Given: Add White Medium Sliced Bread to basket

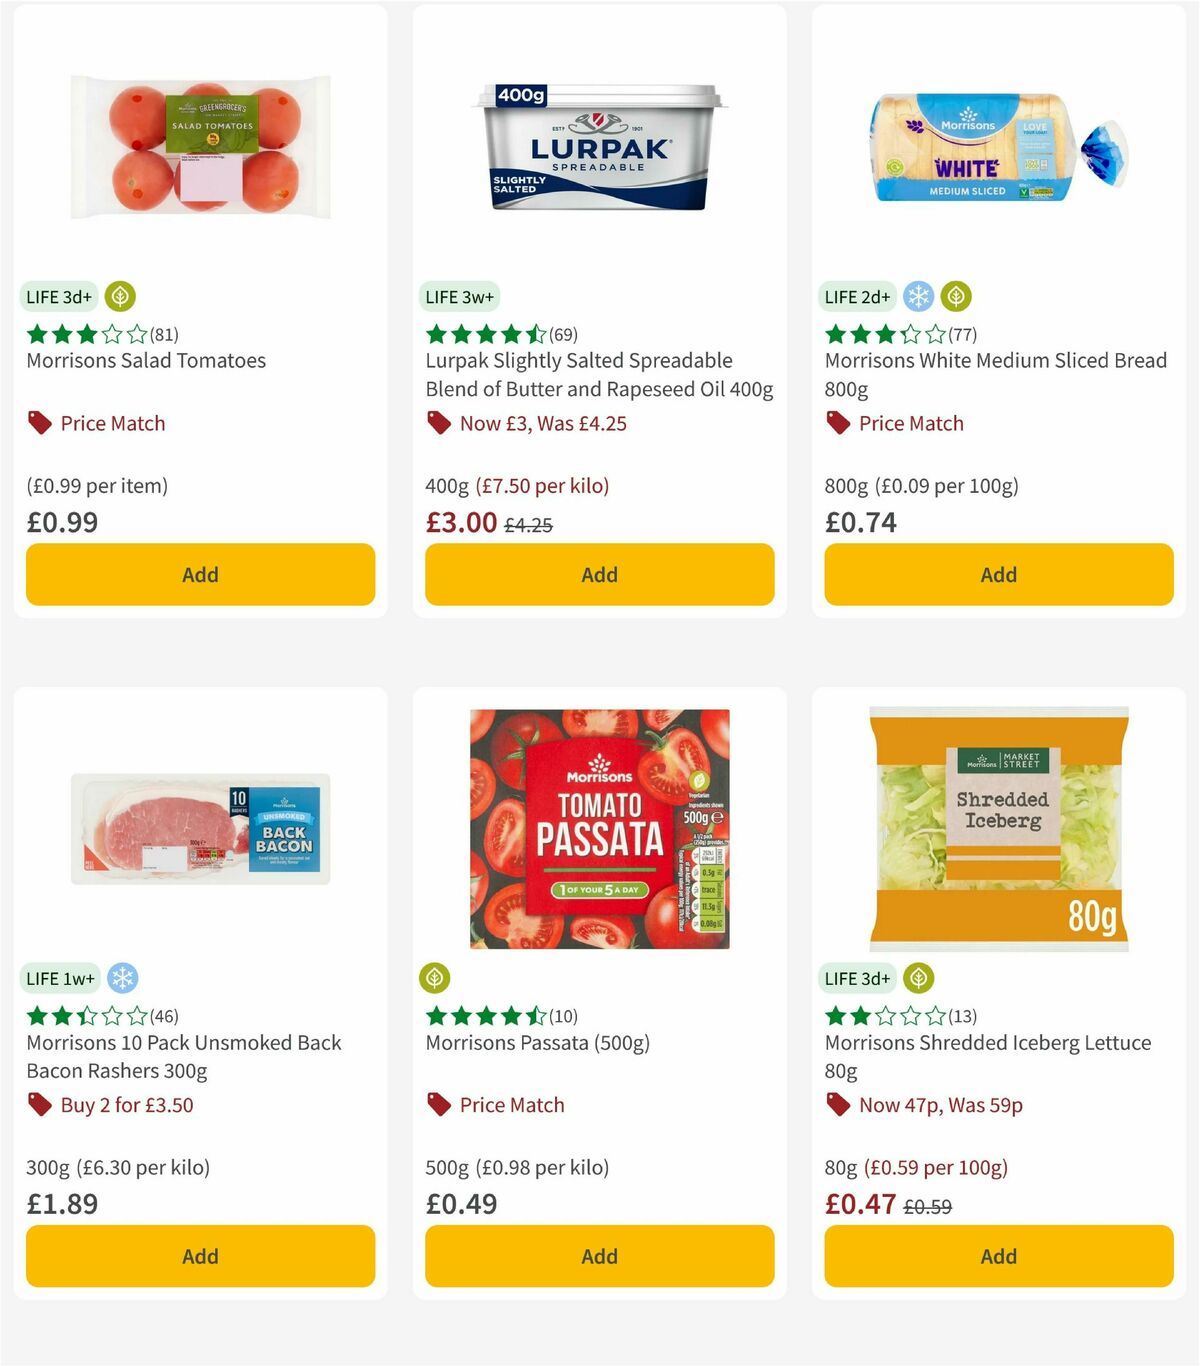Looking at the screenshot, I should point(998,574).
